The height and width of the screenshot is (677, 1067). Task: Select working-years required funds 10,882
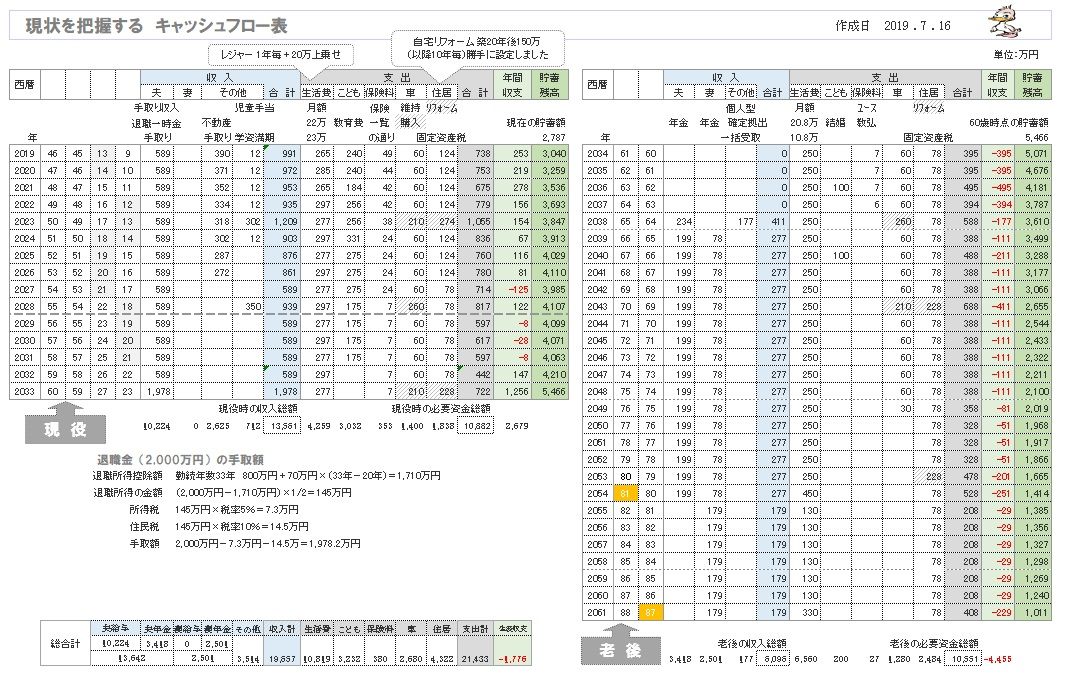point(476,426)
